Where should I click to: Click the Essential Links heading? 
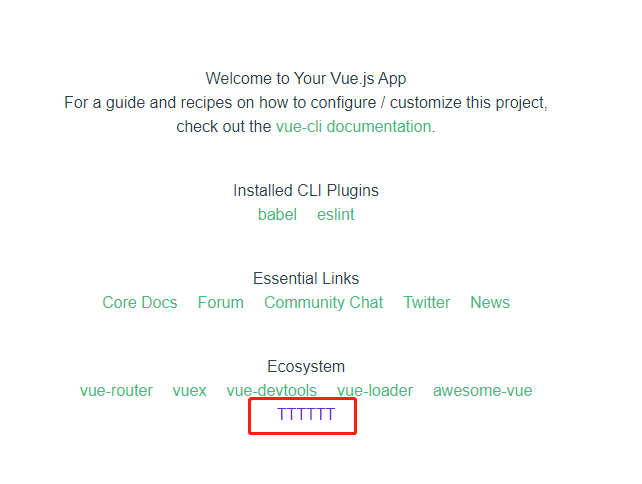[x=306, y=278]
